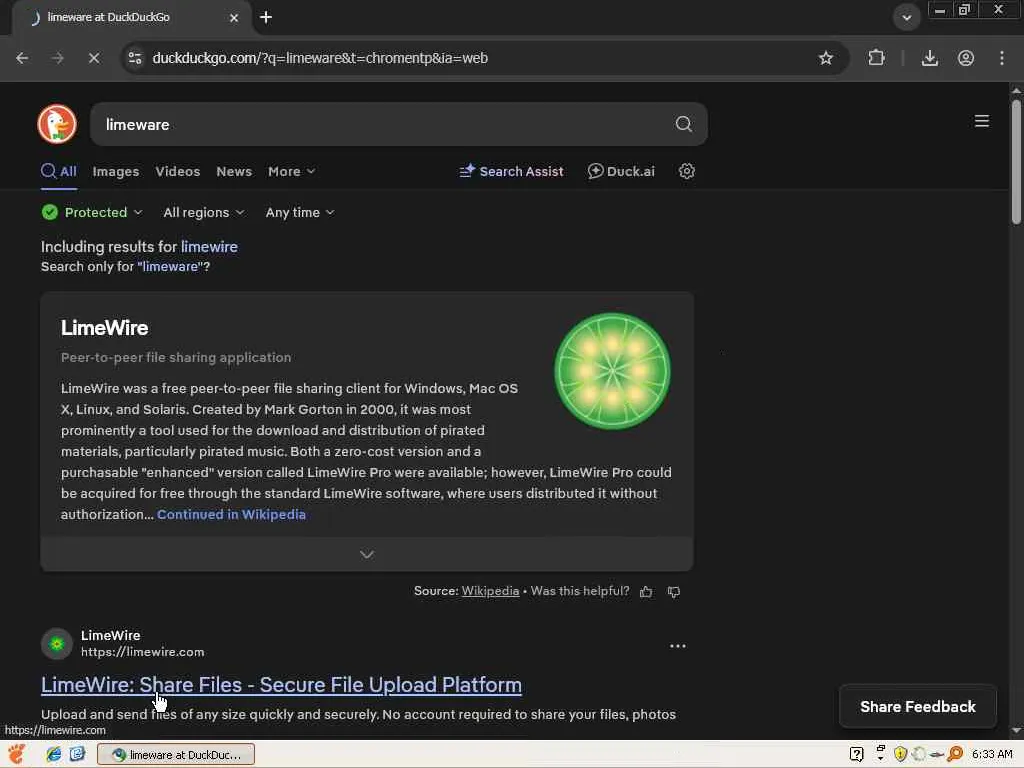
Task: Select limeware at DuckDuc... taskbar button
Action: pyautogui.click(x=176, y=754)
